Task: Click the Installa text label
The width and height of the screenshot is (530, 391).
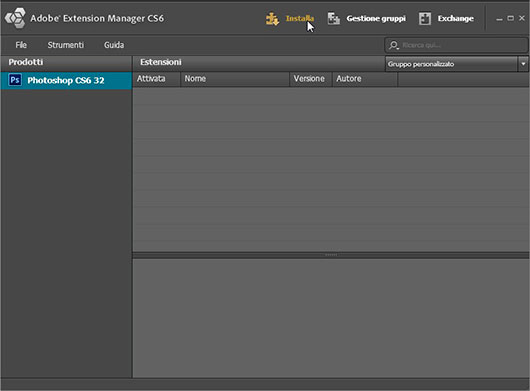Action: point(300,18)
